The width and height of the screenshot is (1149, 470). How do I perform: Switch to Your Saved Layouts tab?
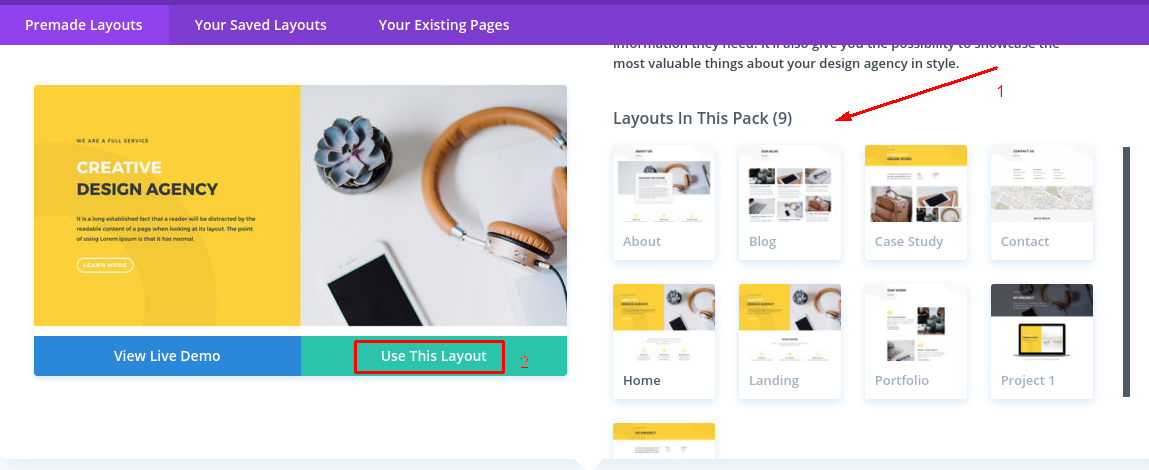[x=260, y=25]
